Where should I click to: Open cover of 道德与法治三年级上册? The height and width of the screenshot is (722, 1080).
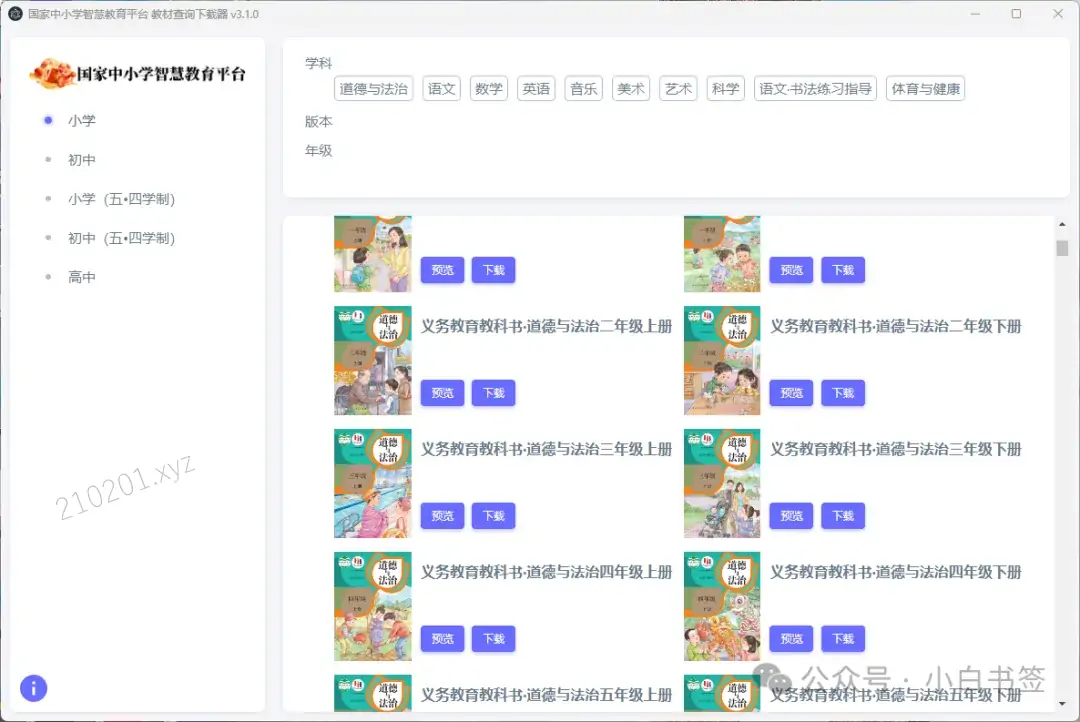pos(373,483)
